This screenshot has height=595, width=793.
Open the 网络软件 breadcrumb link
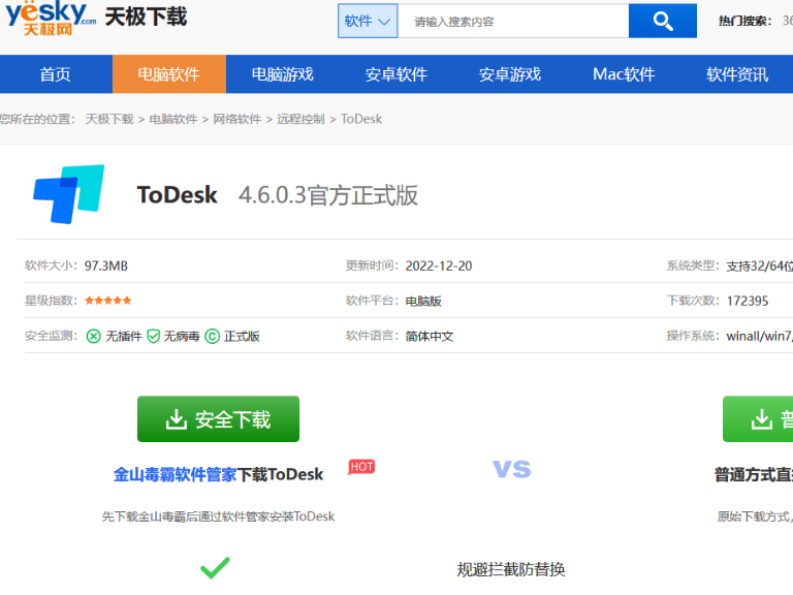[x=237, y=119]
